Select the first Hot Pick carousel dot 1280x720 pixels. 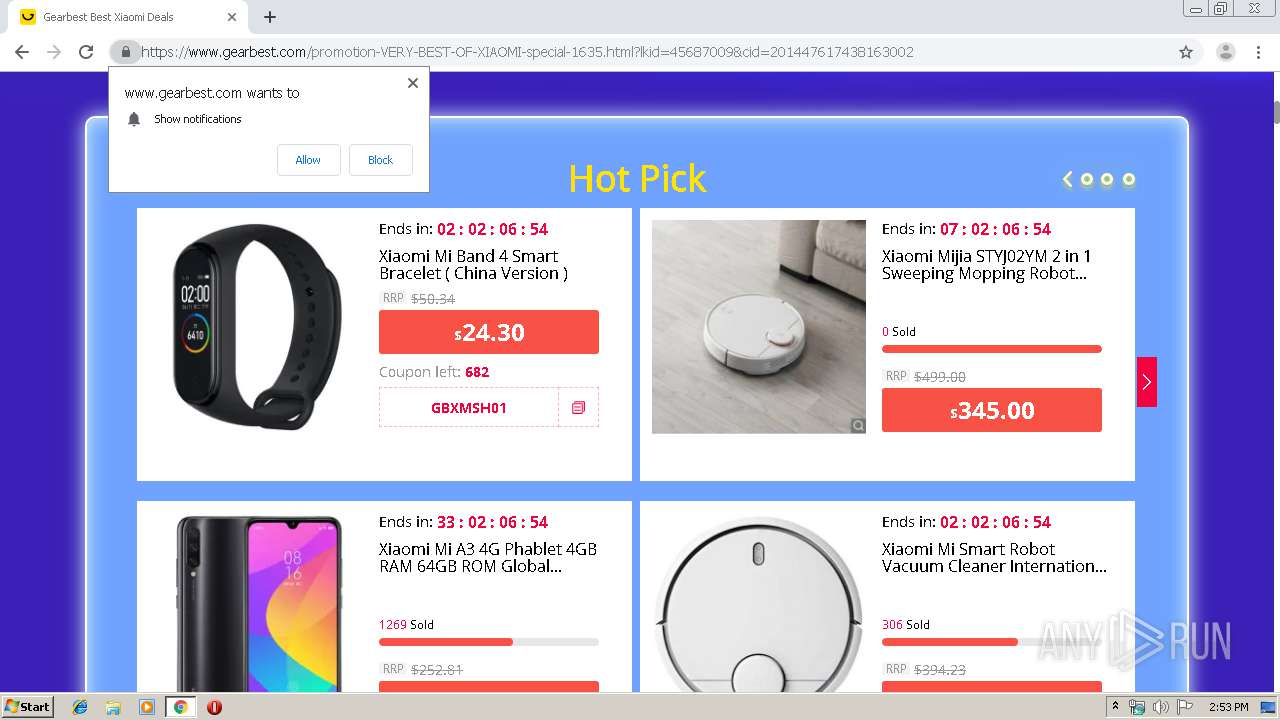(x=1087, y=180)
